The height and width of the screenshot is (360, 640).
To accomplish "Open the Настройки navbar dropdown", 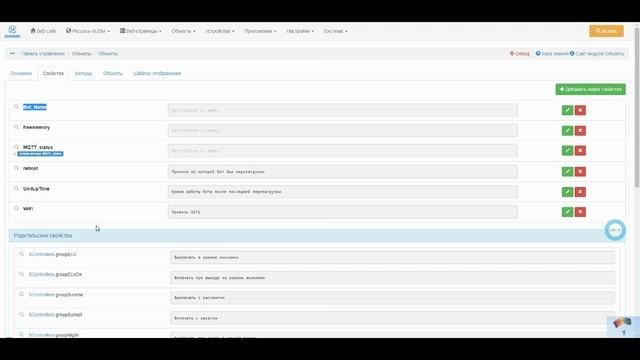I will point(300,31).
